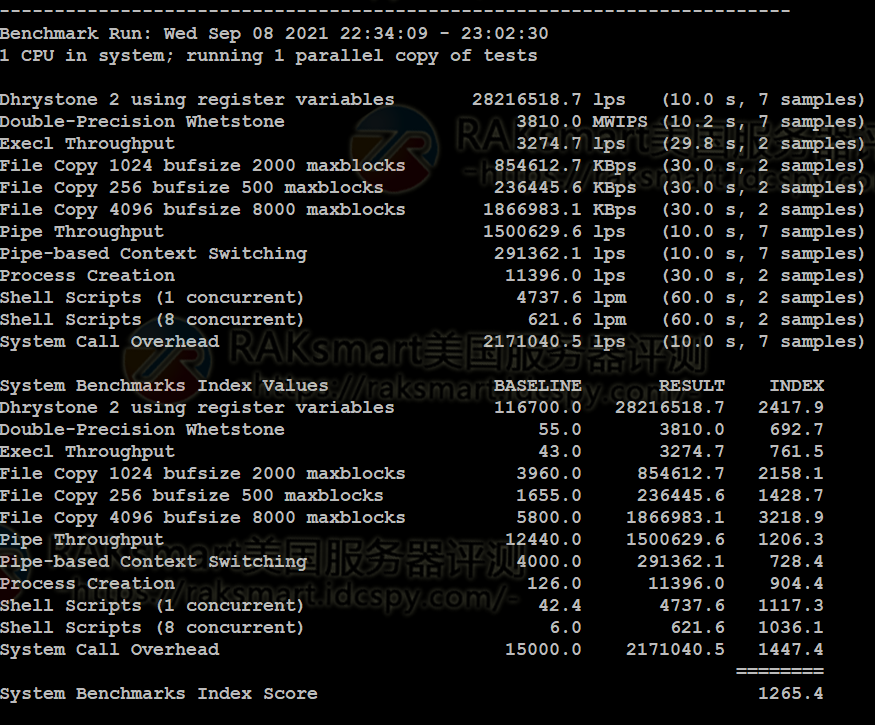875x725 pixels.
Task: Click Process Creation value 11396.0 lps
Action: pos(565,276)
